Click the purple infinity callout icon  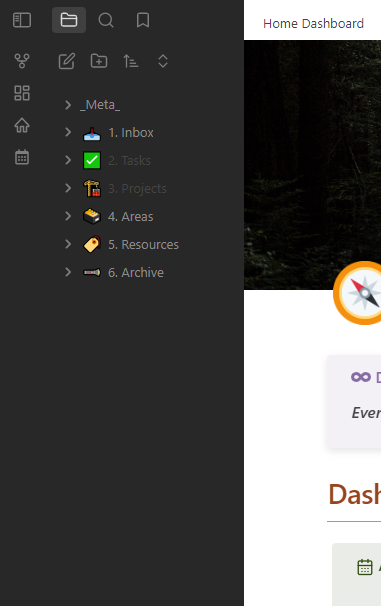[361, 377]
